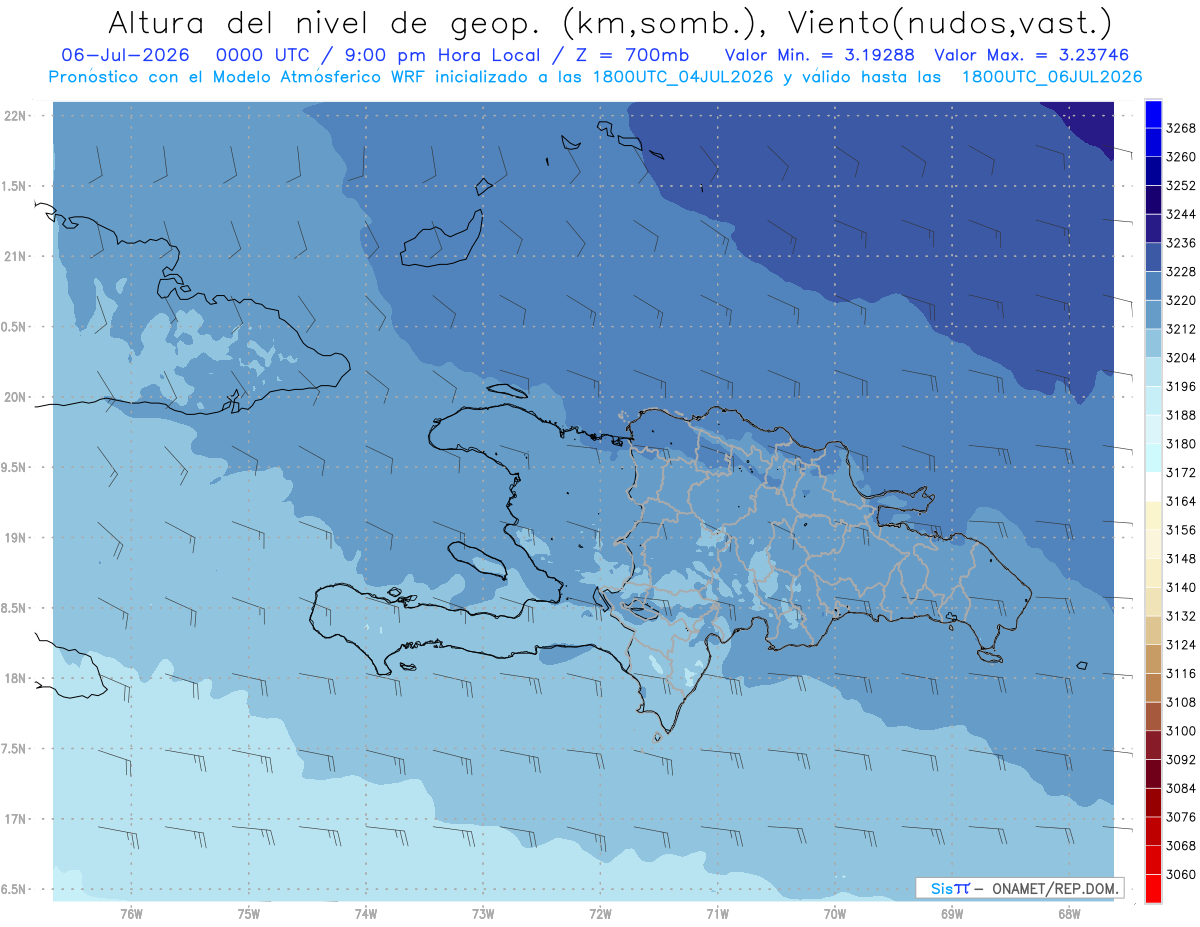Click the '21N' latitude label
Image resolution: width=1200 pixels, height=927 pixels.
(x=15, y=257)
